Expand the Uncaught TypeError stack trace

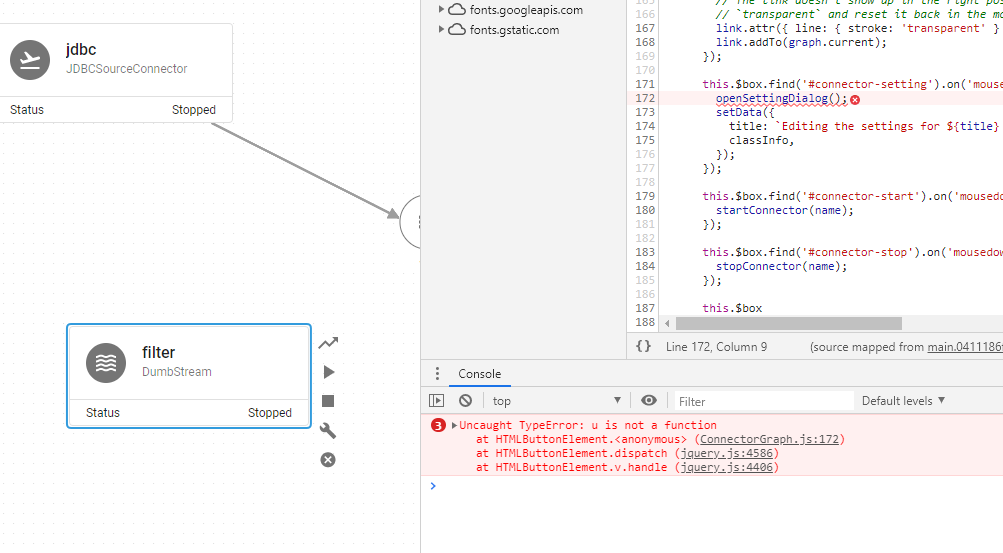454,425
